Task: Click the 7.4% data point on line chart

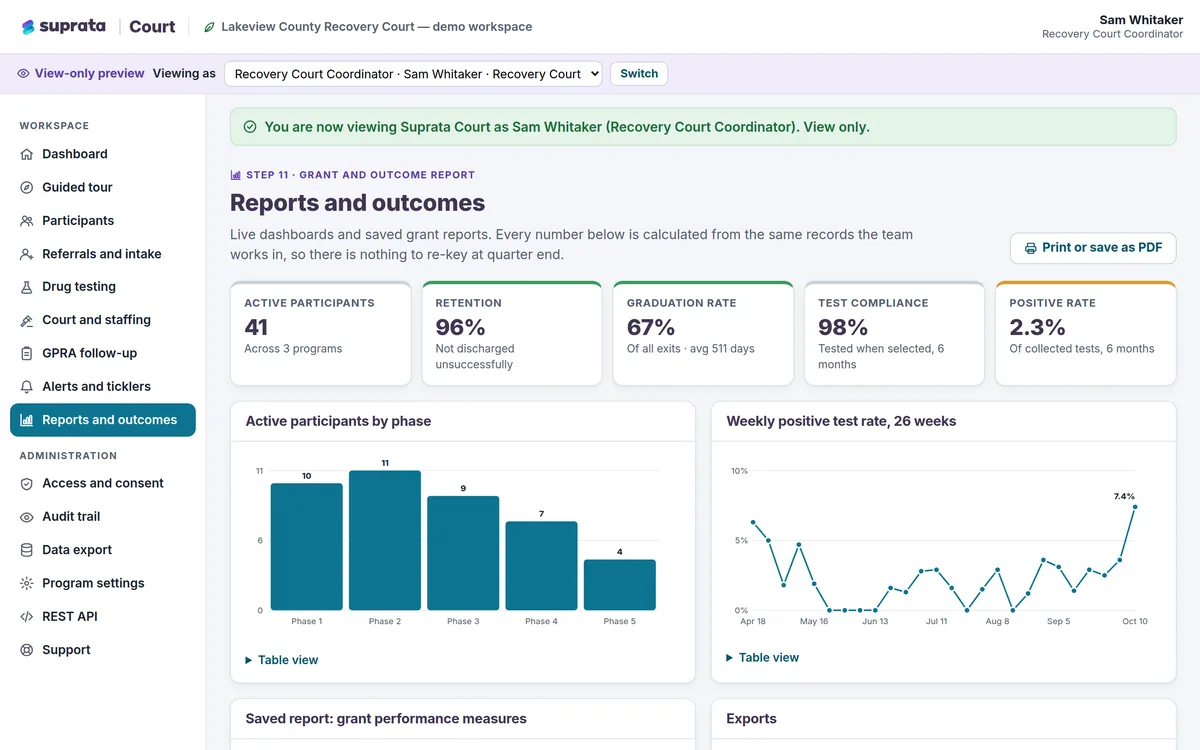Action: click(1135, 507)
